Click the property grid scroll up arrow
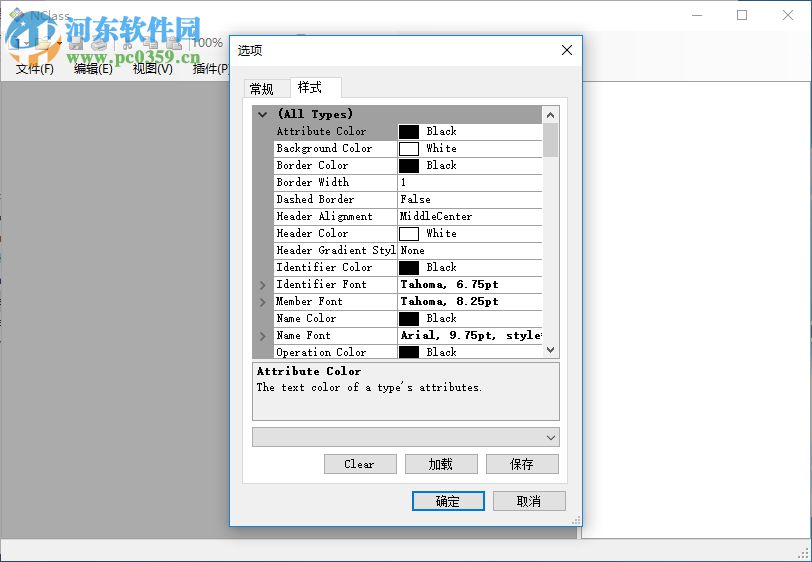The image size is (812, 562). pyautogui.click(x=550, y=115)
